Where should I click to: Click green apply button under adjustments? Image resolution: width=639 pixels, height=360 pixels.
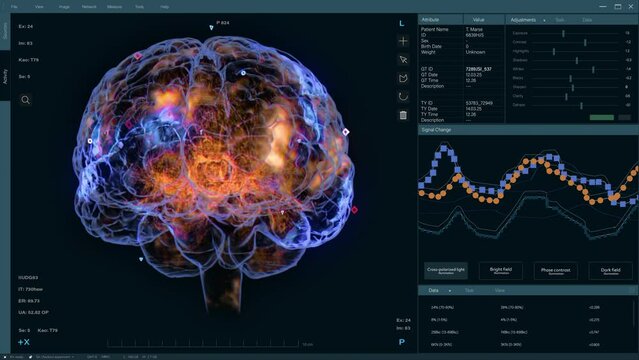click(x=602, y=117)
